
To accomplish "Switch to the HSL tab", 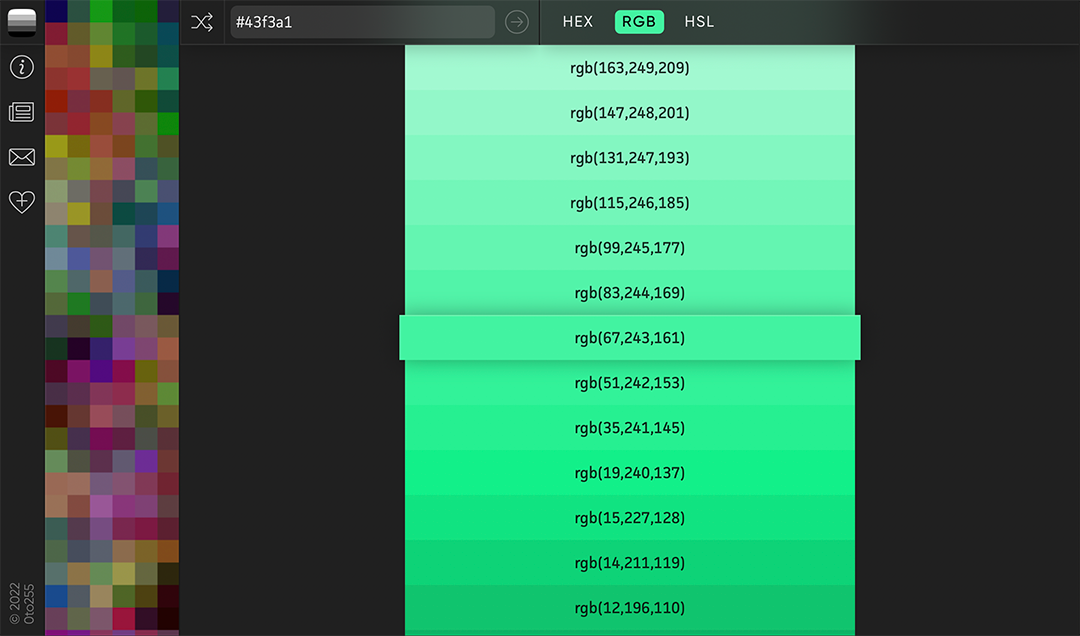I will click(698, 21).
